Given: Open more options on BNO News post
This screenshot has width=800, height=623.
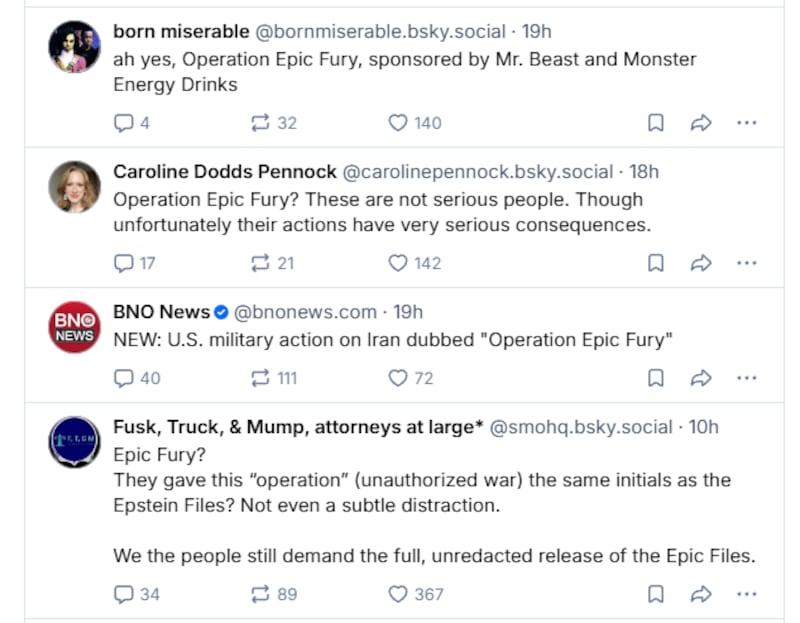Looking at the screenshot, I should pos(746,378).
